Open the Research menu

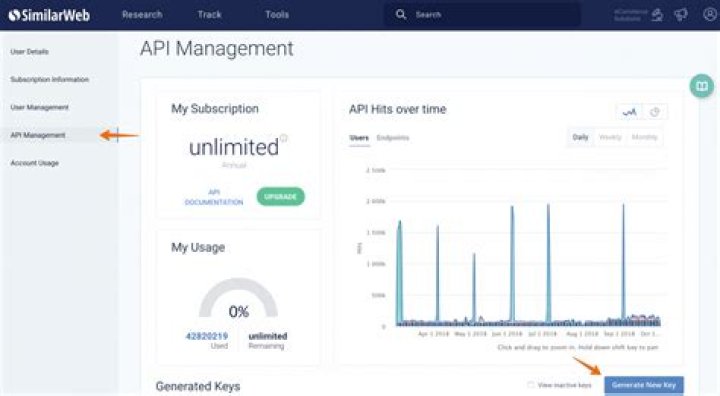(142, 14)
